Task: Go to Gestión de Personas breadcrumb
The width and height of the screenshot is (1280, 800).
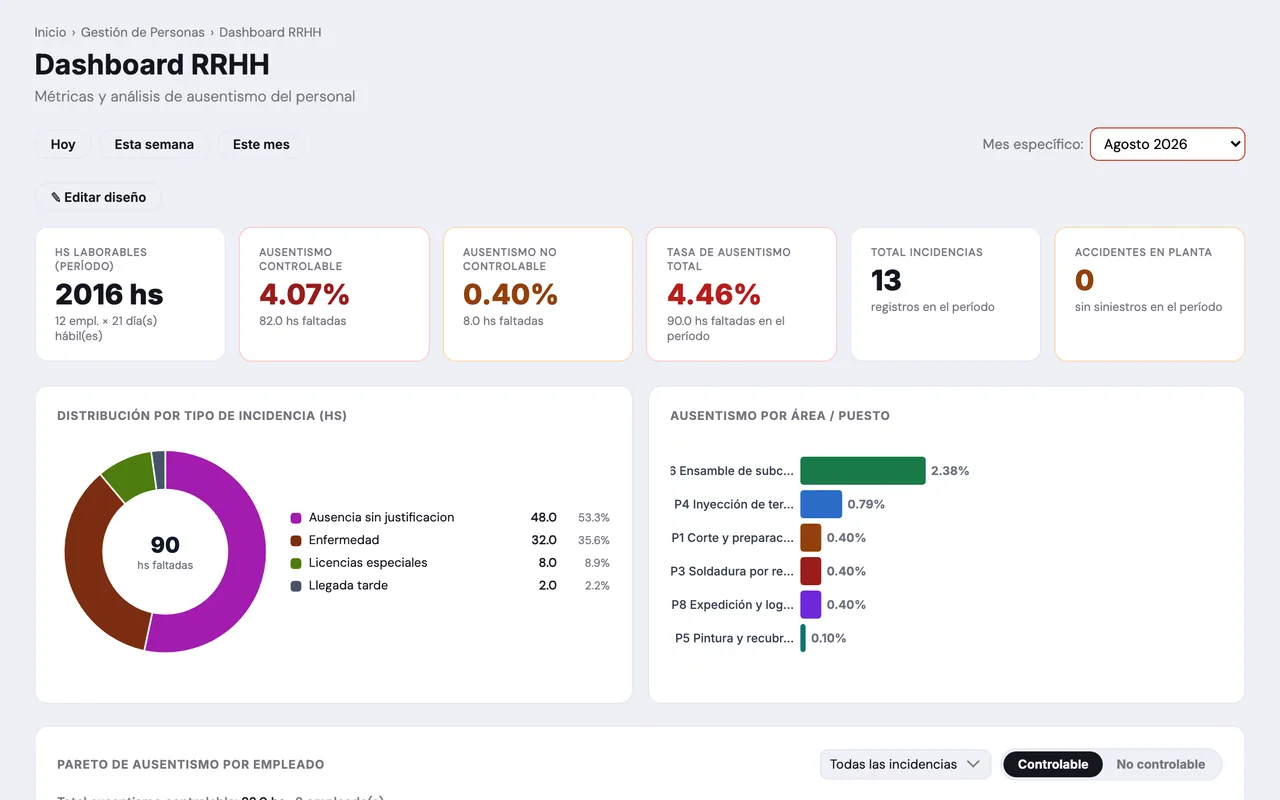Action: [143, 32]
